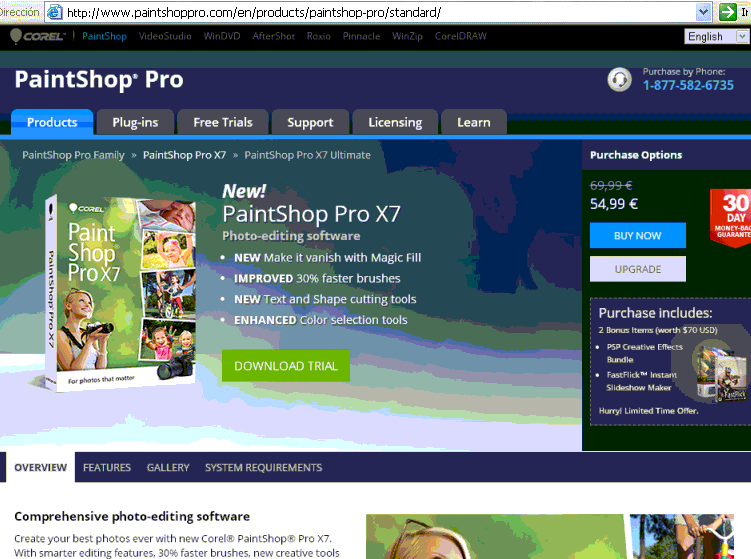Click 'PSP Creative Effects Bundle' item
The width and height of the screenshot is (751, 559).
pyautogui.click(x=645, y=353)
